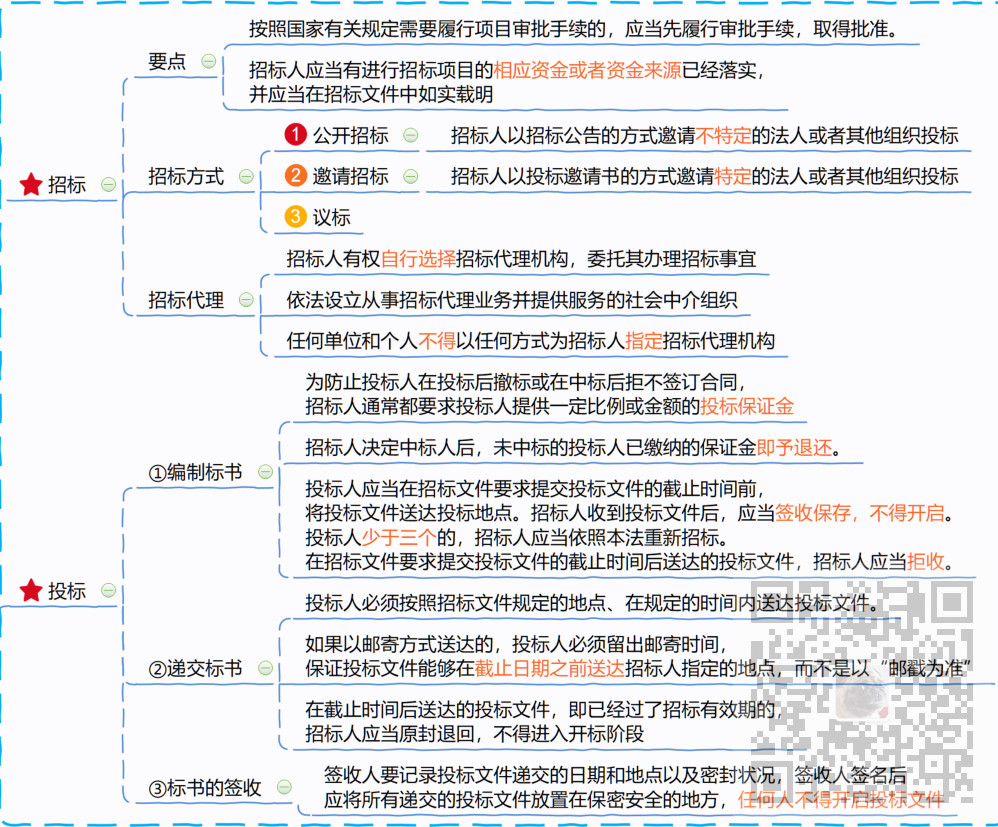Collapse the 招标方式 branch
Viewport: 998px width, 827px height.
pos(246,176)
